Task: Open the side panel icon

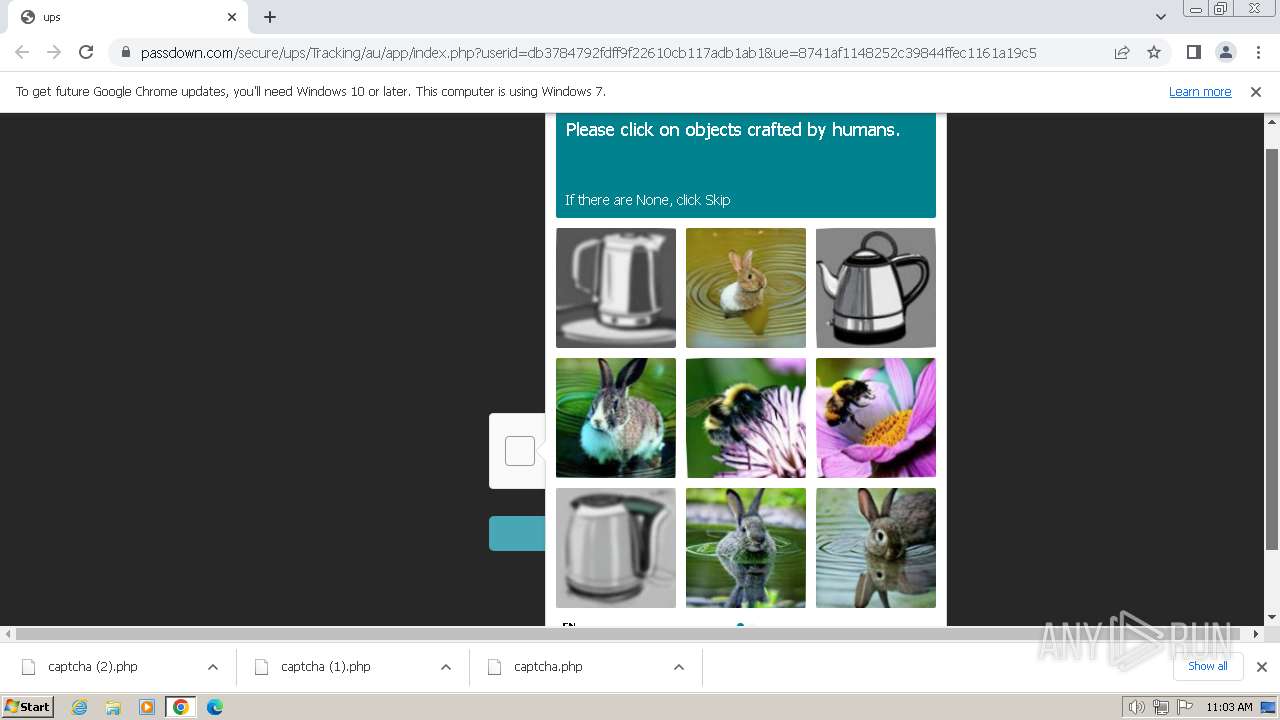Action: [x=1193, y=52]
